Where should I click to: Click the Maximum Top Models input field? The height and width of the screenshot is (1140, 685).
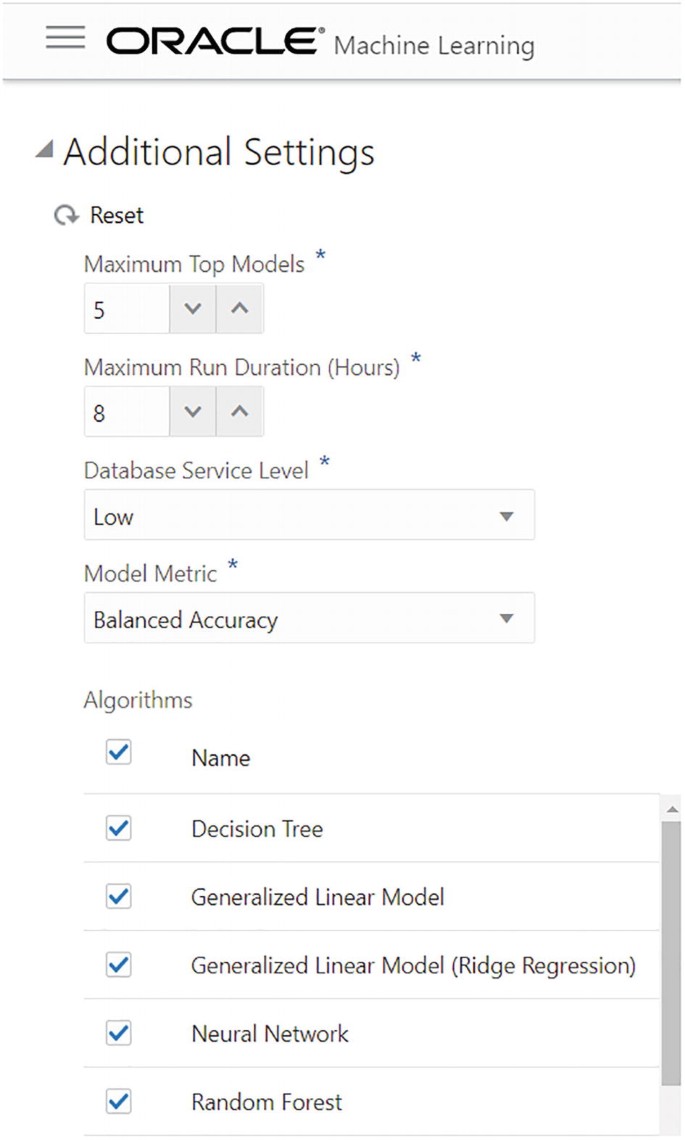(x=126, y=310)
